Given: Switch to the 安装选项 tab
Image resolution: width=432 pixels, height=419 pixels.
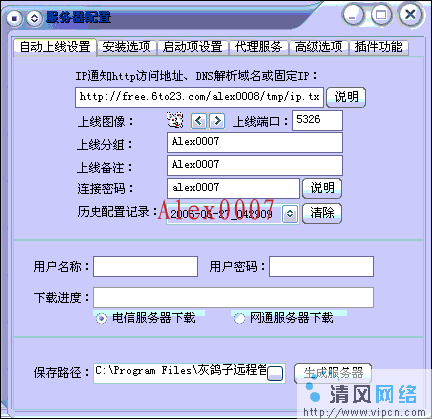Looking at the screenshot, I should click(126, 47).
